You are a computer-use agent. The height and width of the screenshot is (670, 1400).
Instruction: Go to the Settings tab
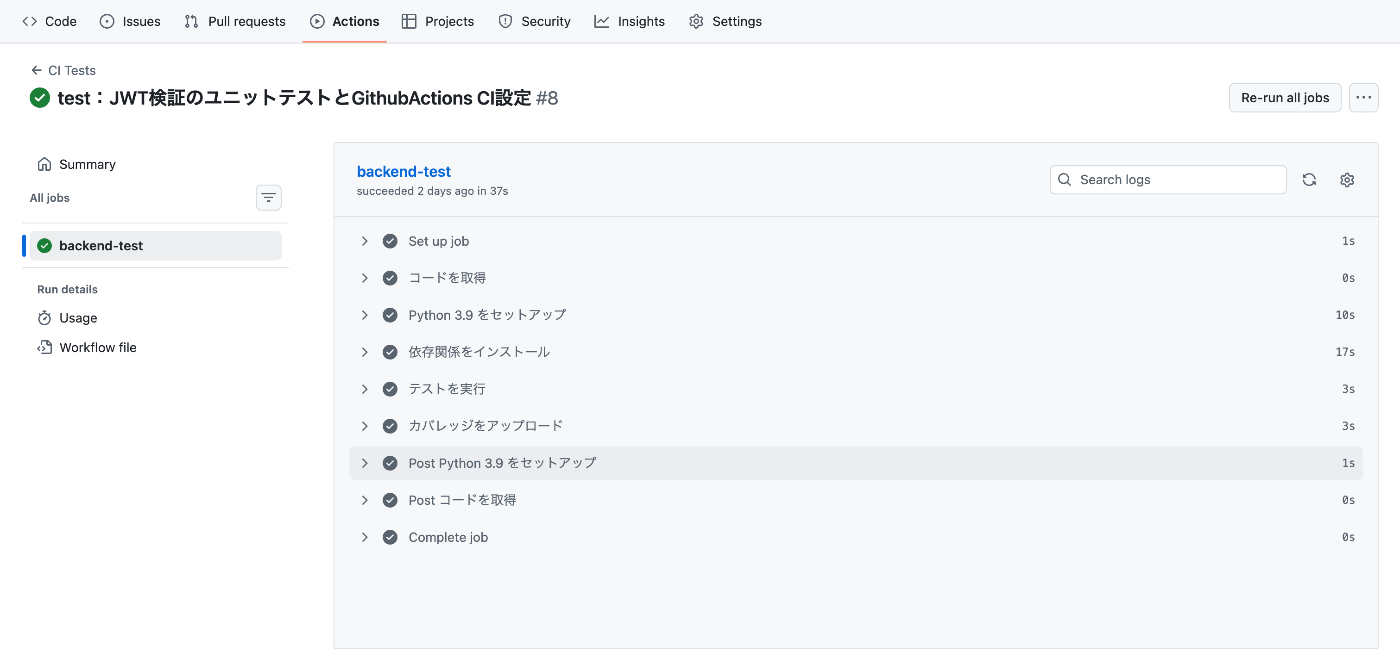tap(725, 21)
